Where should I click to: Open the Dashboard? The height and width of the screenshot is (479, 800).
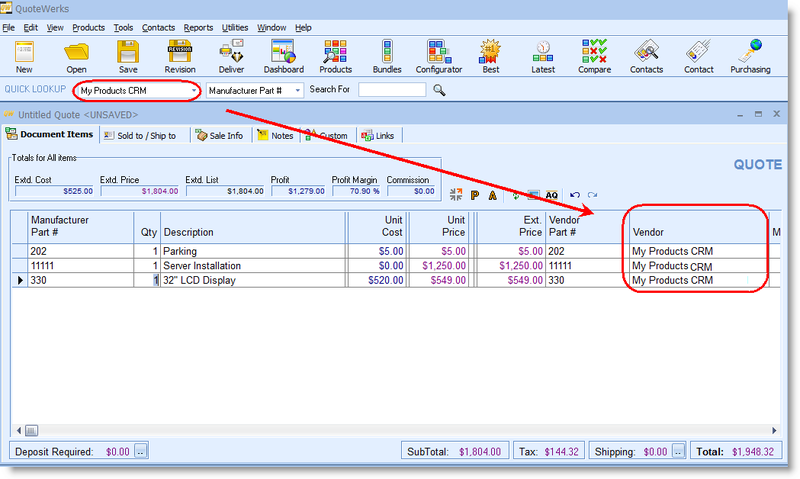284,57
